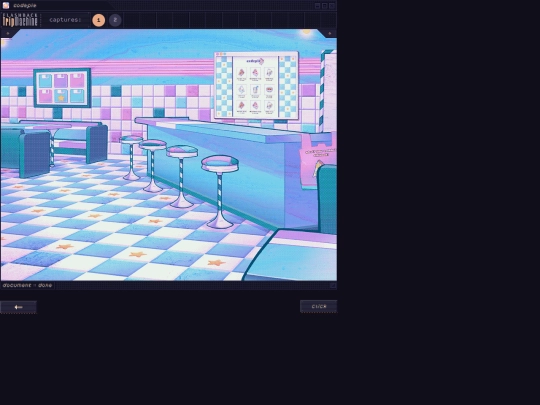Click the codepie logo on the menu board
This screenshot has height=405, width=540.
(255, 61)
